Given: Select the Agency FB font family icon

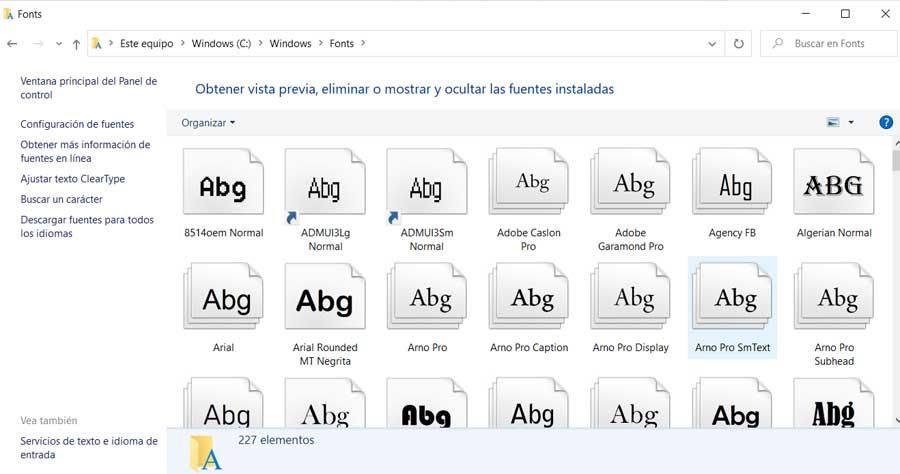Looking at the screenshot, I should 732,182.
